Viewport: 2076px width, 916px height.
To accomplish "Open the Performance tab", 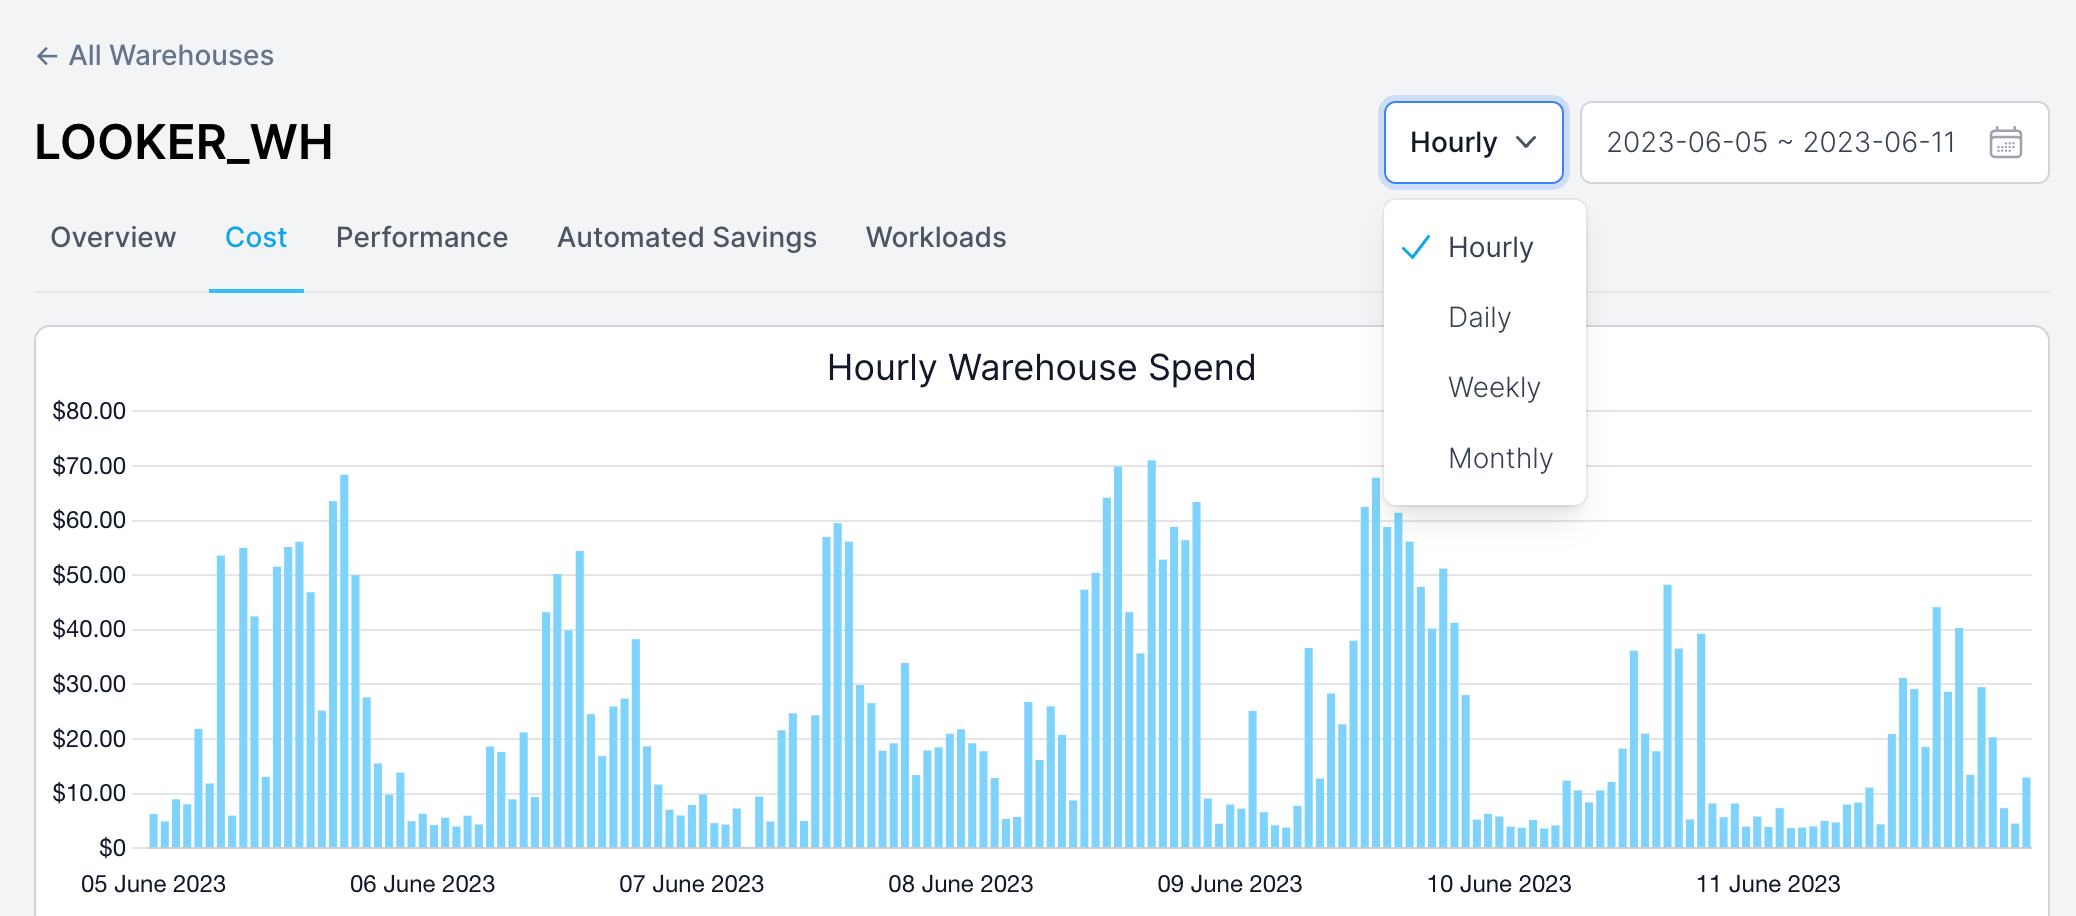I will tap(422, 237).
